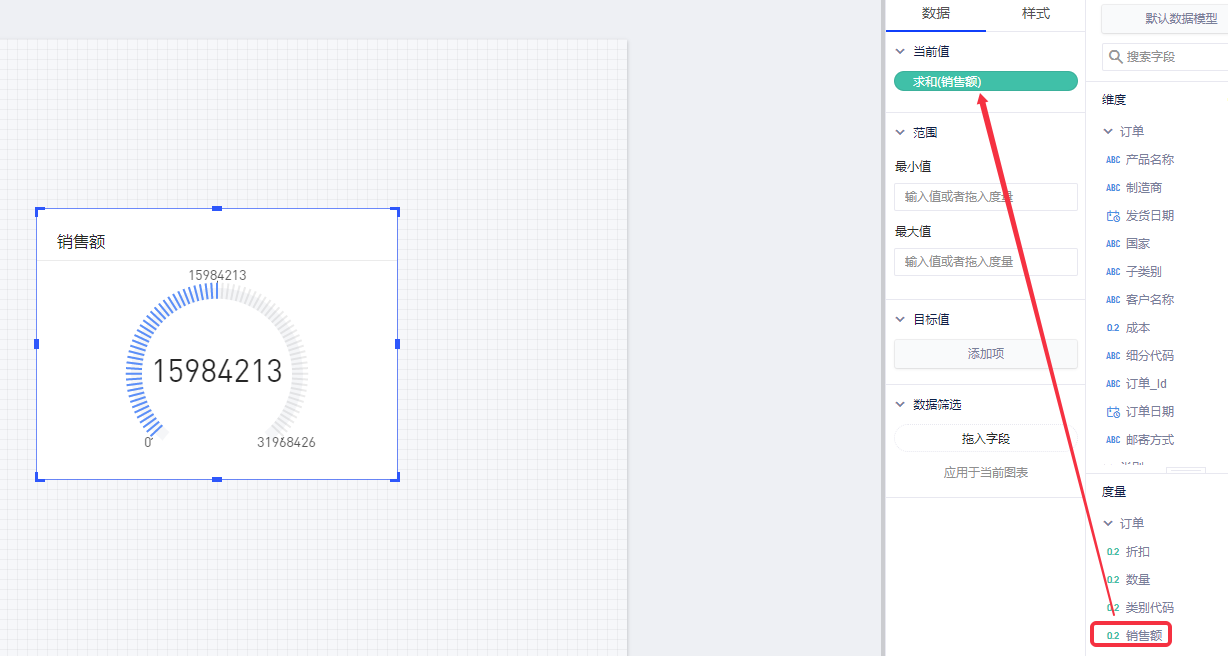The height and width of the screenshot is (656, 1228).
Task: Select the 国家 dimension field
Action: tap(1137, 244)
